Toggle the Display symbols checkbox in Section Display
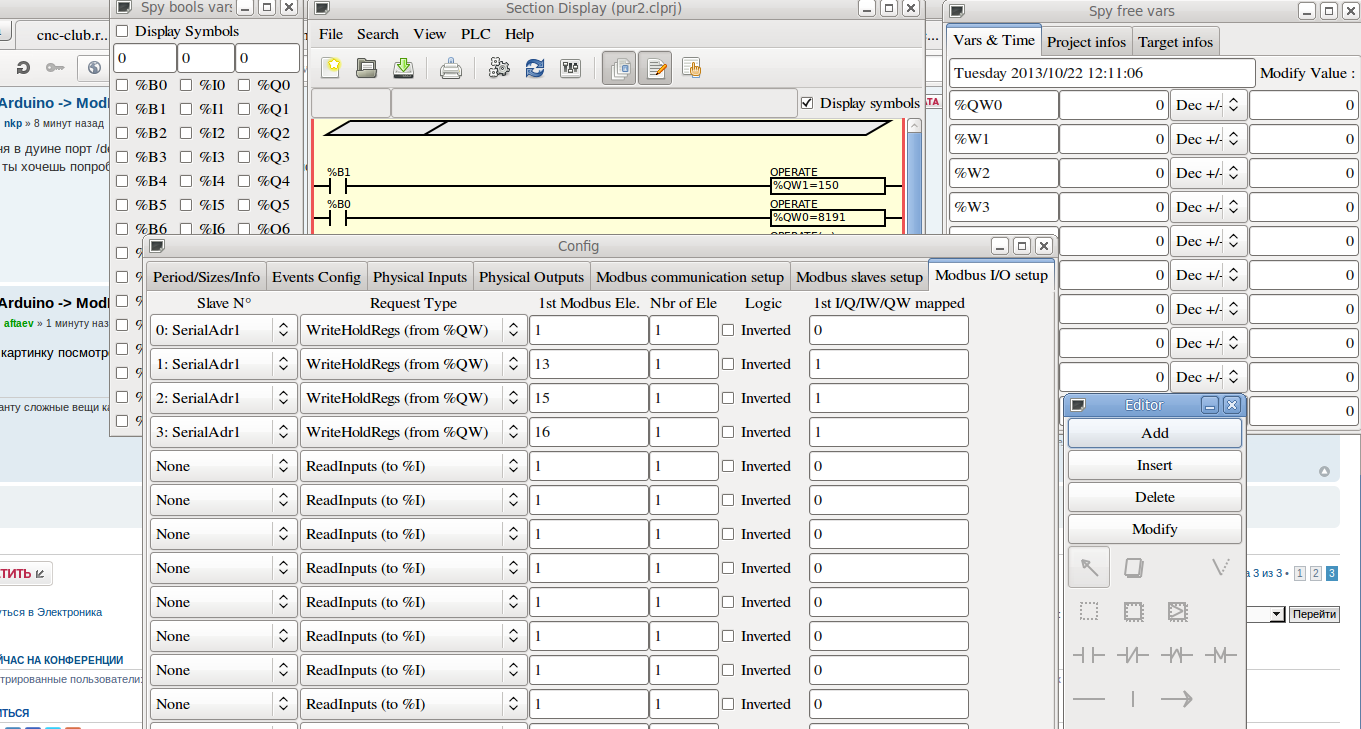The height and width of the screenshot is (729, 1361). [807, 103]
